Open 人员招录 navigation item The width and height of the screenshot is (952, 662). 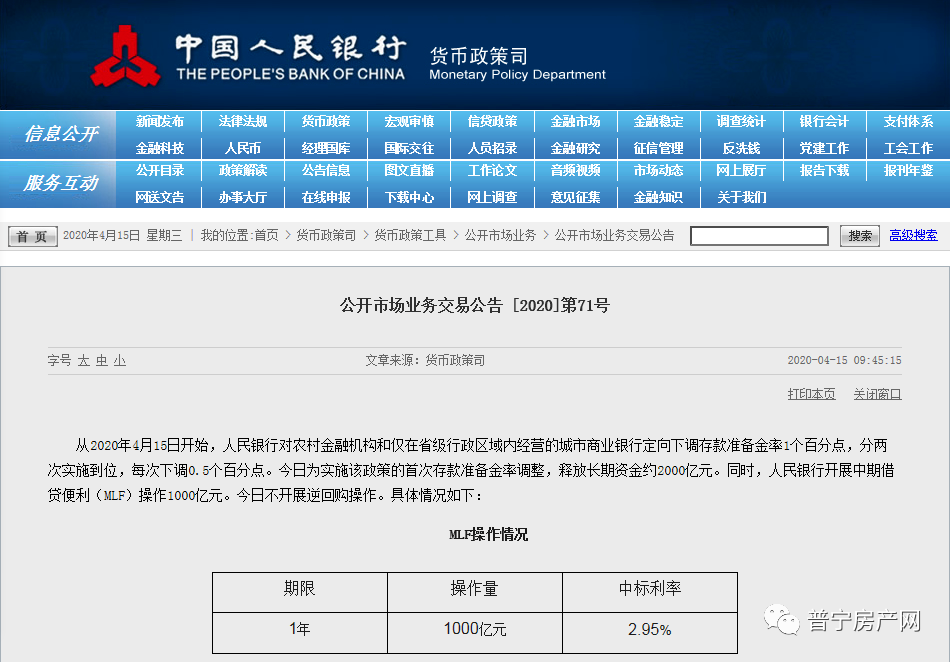[x=492, y=148]
